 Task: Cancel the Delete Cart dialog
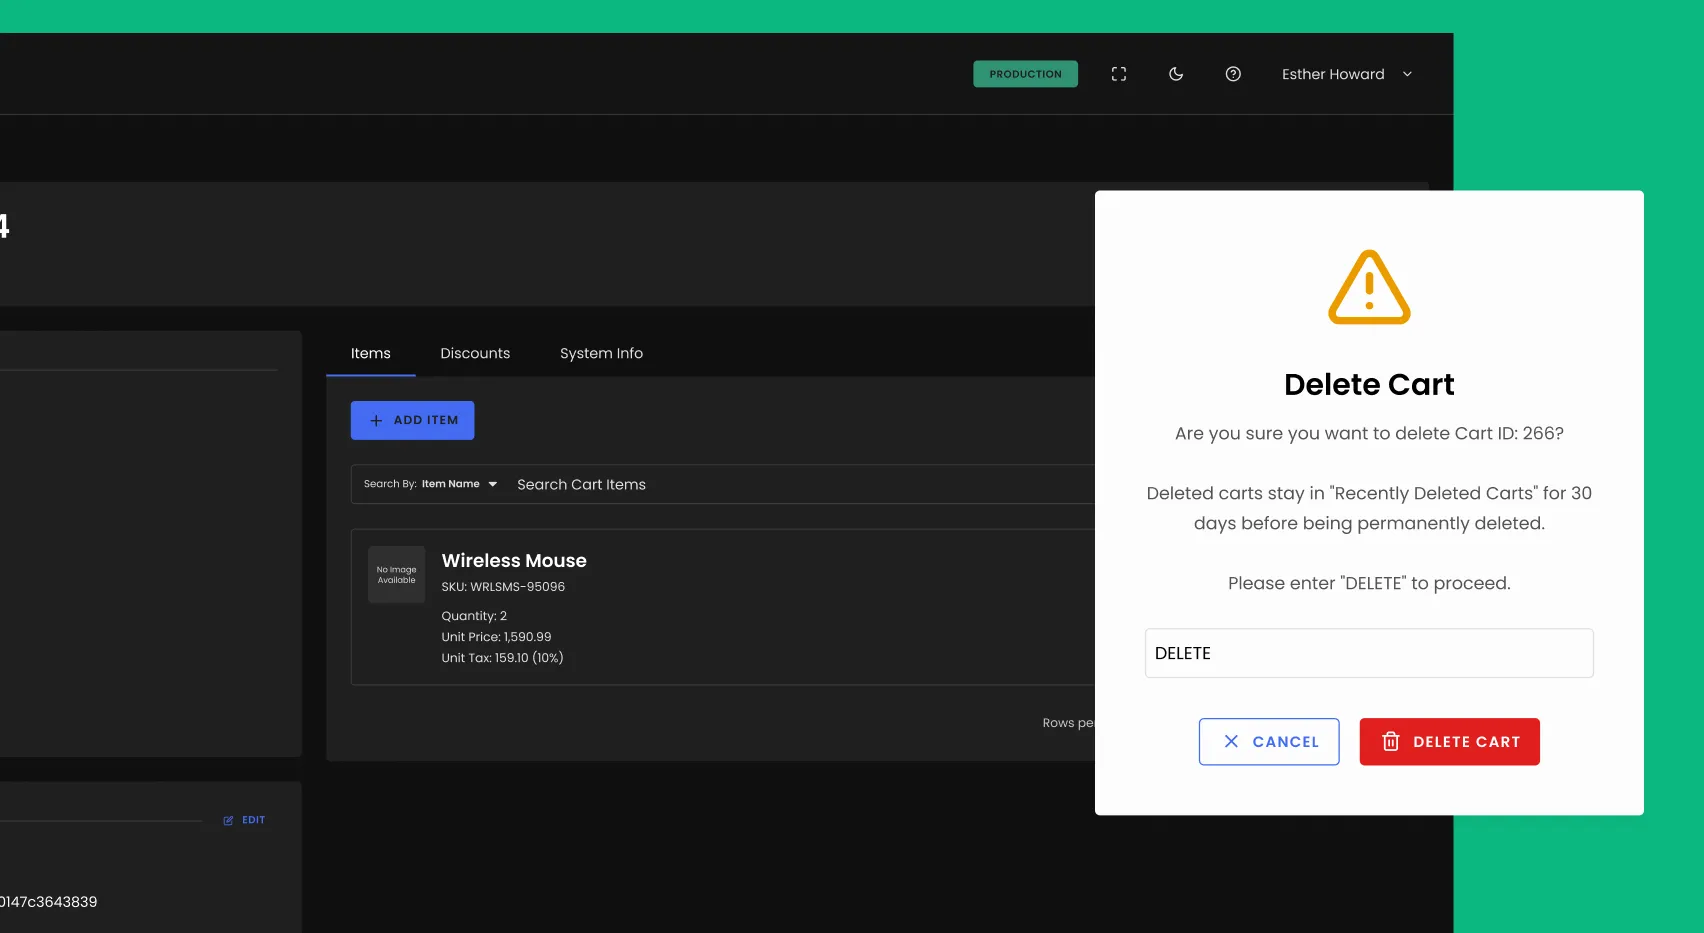coord(1269,741)
